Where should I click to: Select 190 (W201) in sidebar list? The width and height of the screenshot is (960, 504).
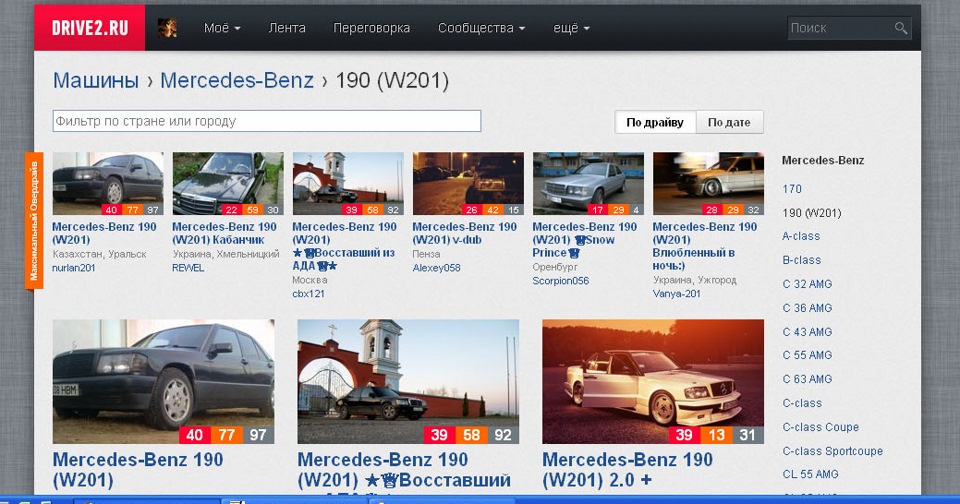812,213
